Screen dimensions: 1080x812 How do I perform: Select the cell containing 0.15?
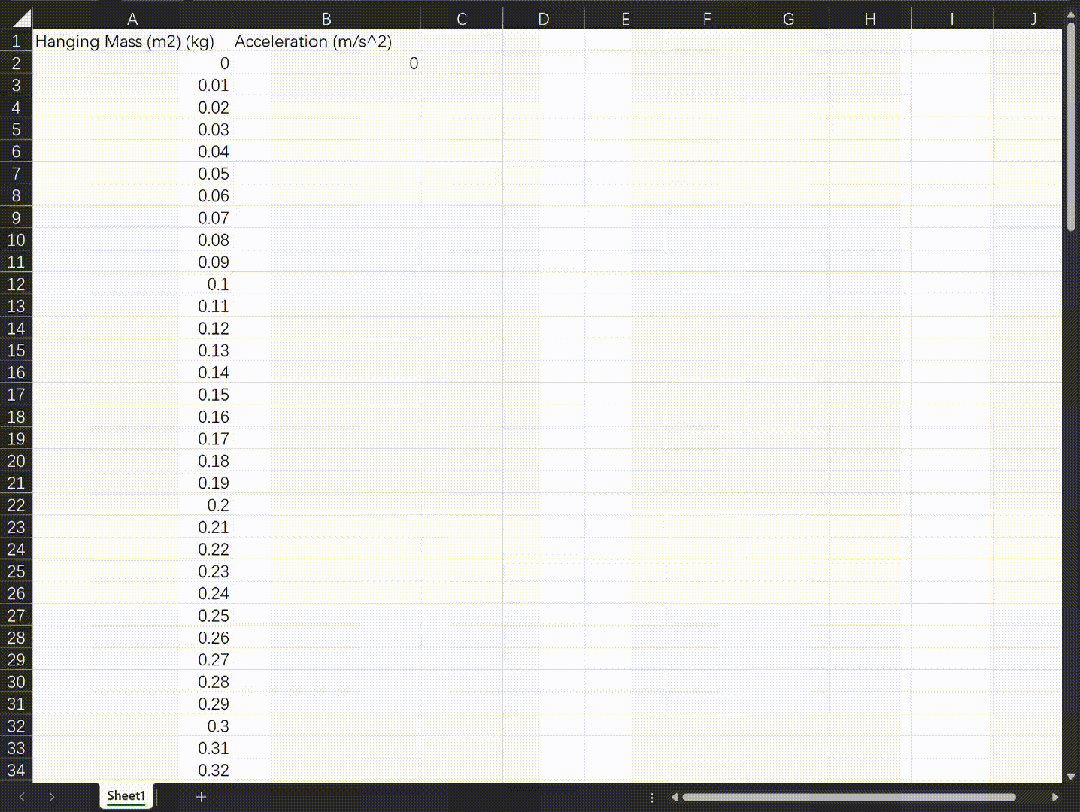click(x=133, y=395)
